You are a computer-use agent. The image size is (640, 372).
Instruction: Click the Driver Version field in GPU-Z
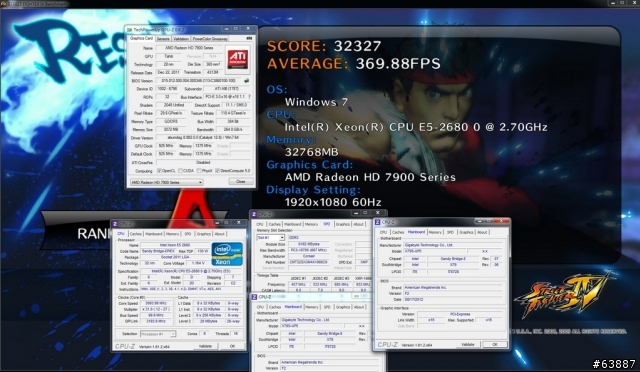click(x=203, y=138)
